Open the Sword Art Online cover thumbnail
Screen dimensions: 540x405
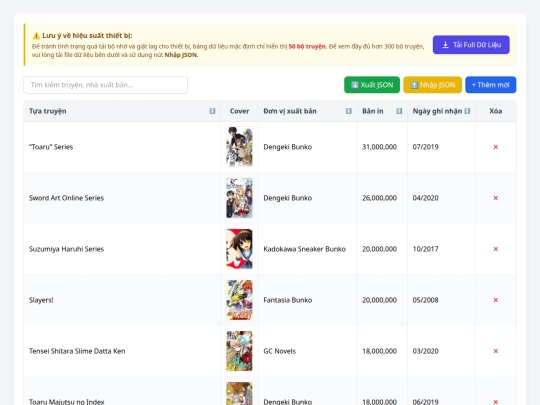[239, 198]
